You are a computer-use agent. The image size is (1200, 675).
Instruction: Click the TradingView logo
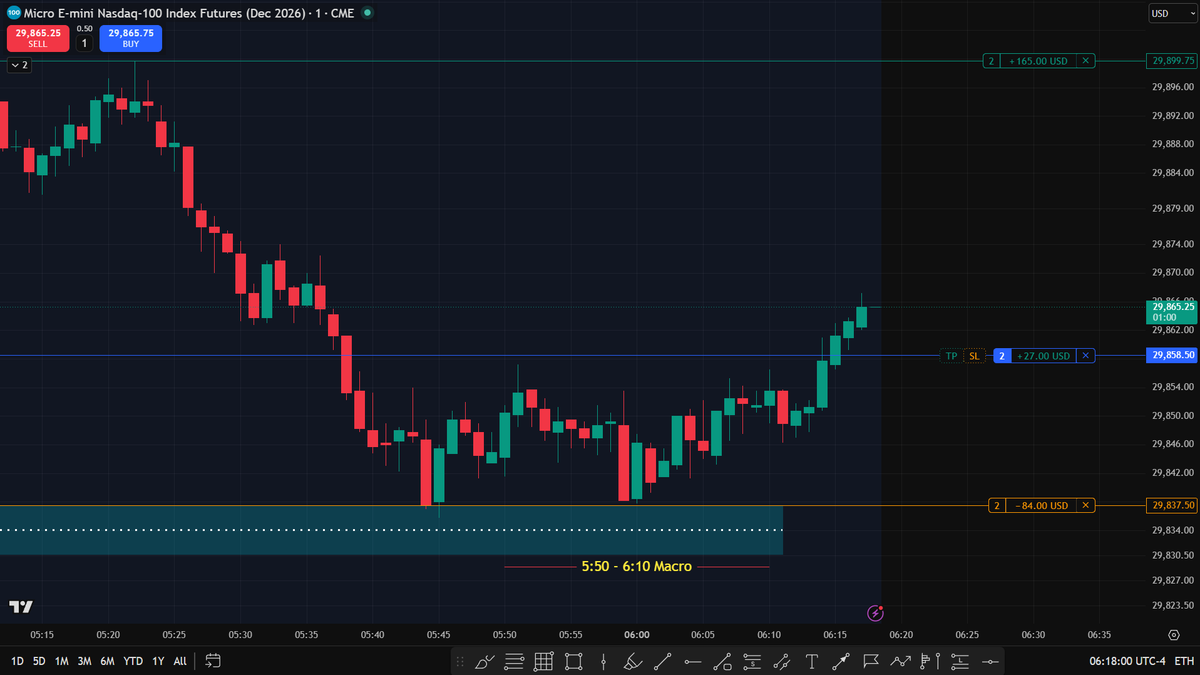tap(20, 607)
